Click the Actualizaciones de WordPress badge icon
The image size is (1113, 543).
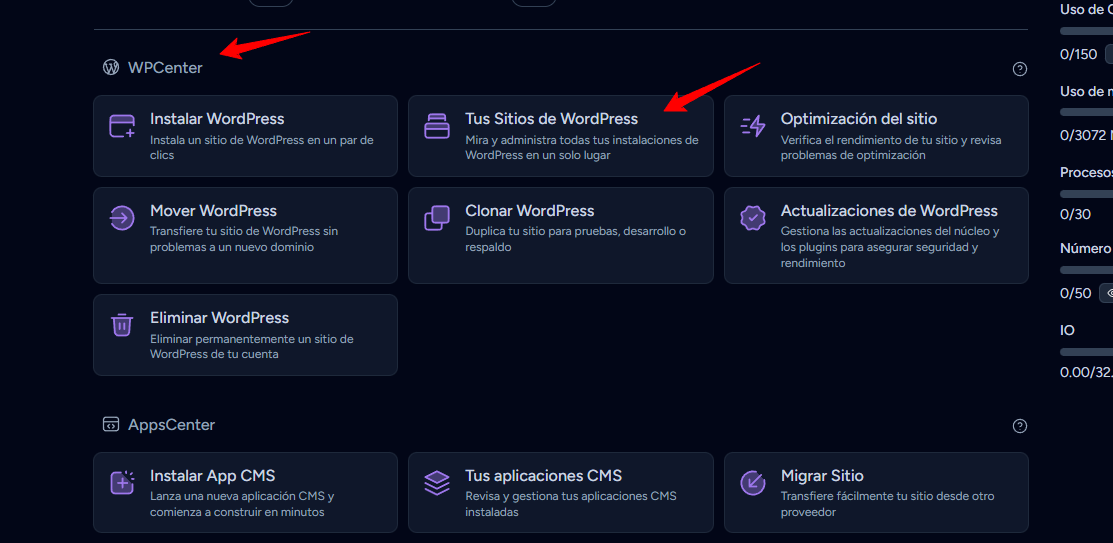point(752,218)
